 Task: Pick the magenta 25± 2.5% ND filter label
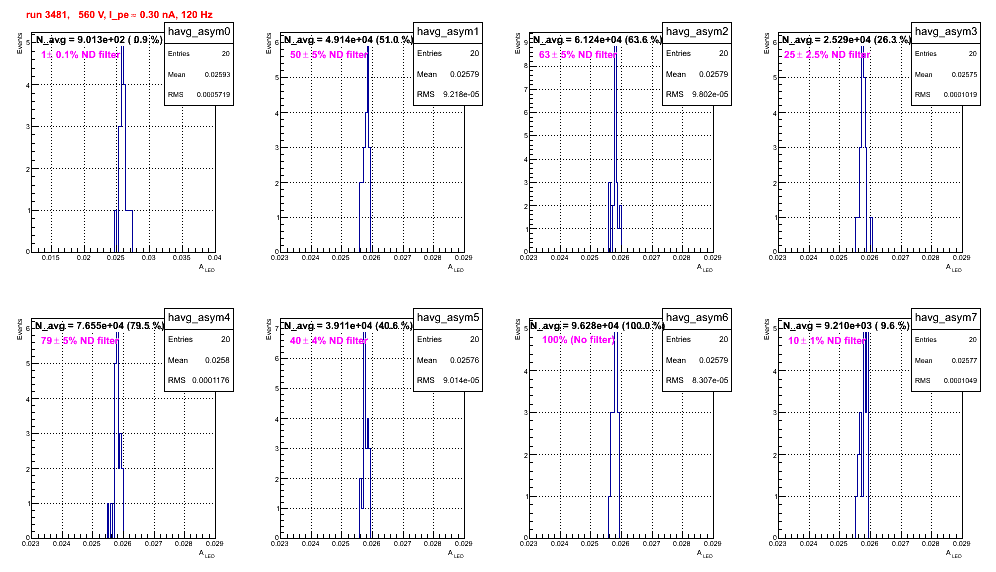[x=826, y=55]
